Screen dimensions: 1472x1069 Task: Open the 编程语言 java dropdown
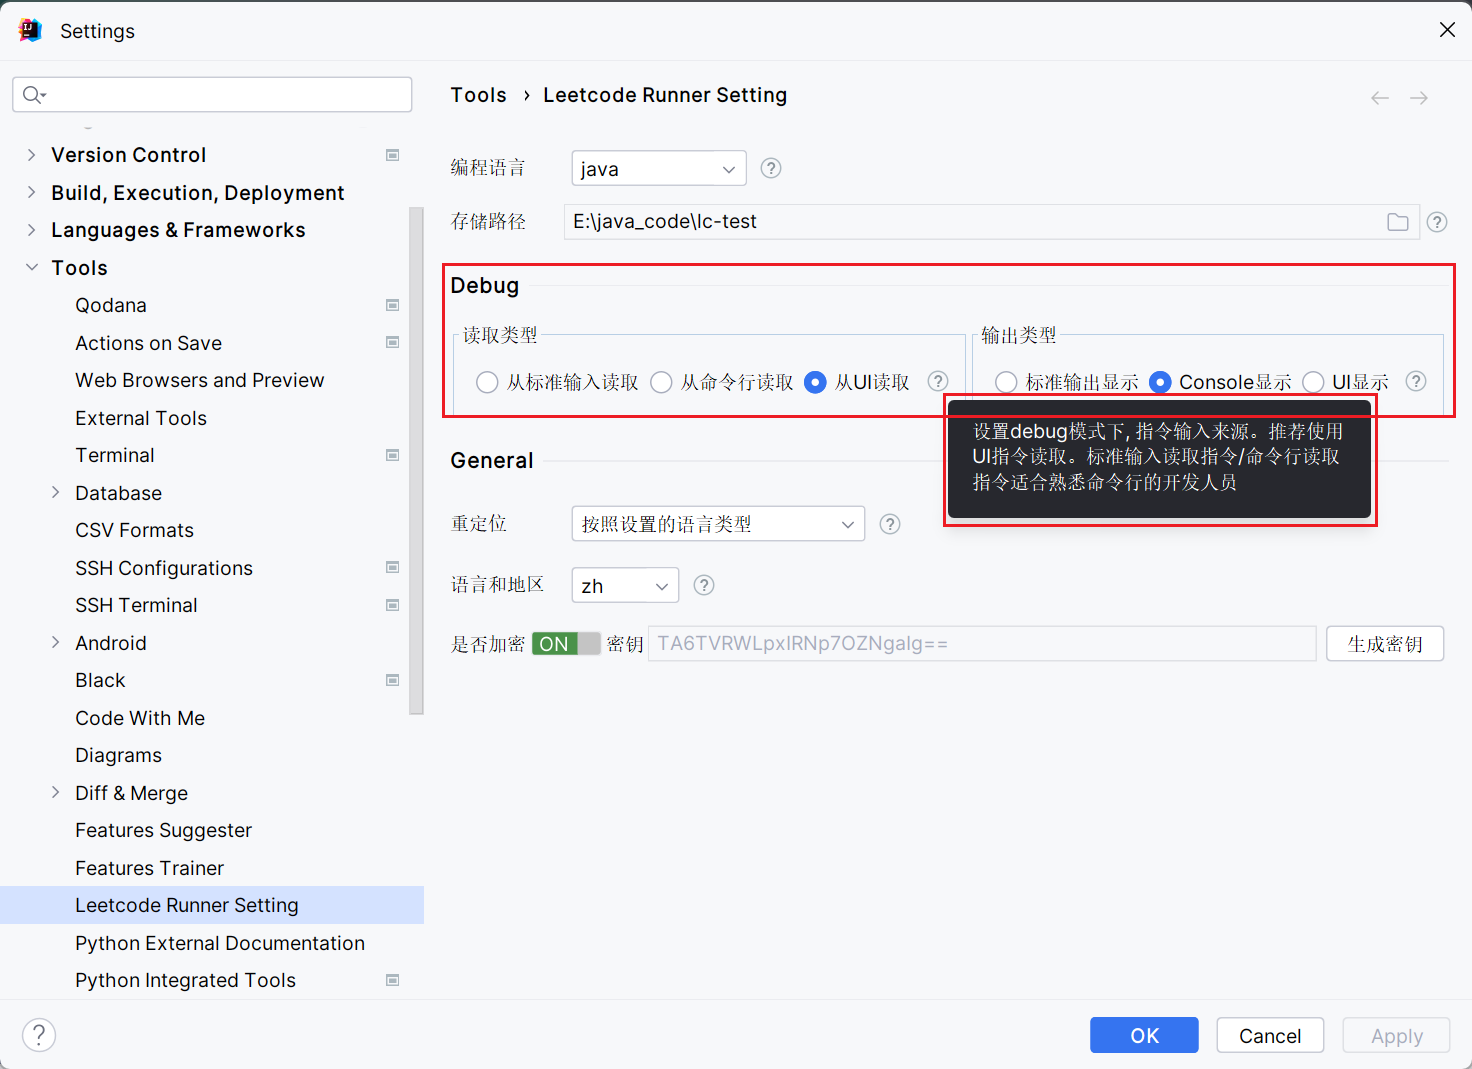tap(659, 168)
